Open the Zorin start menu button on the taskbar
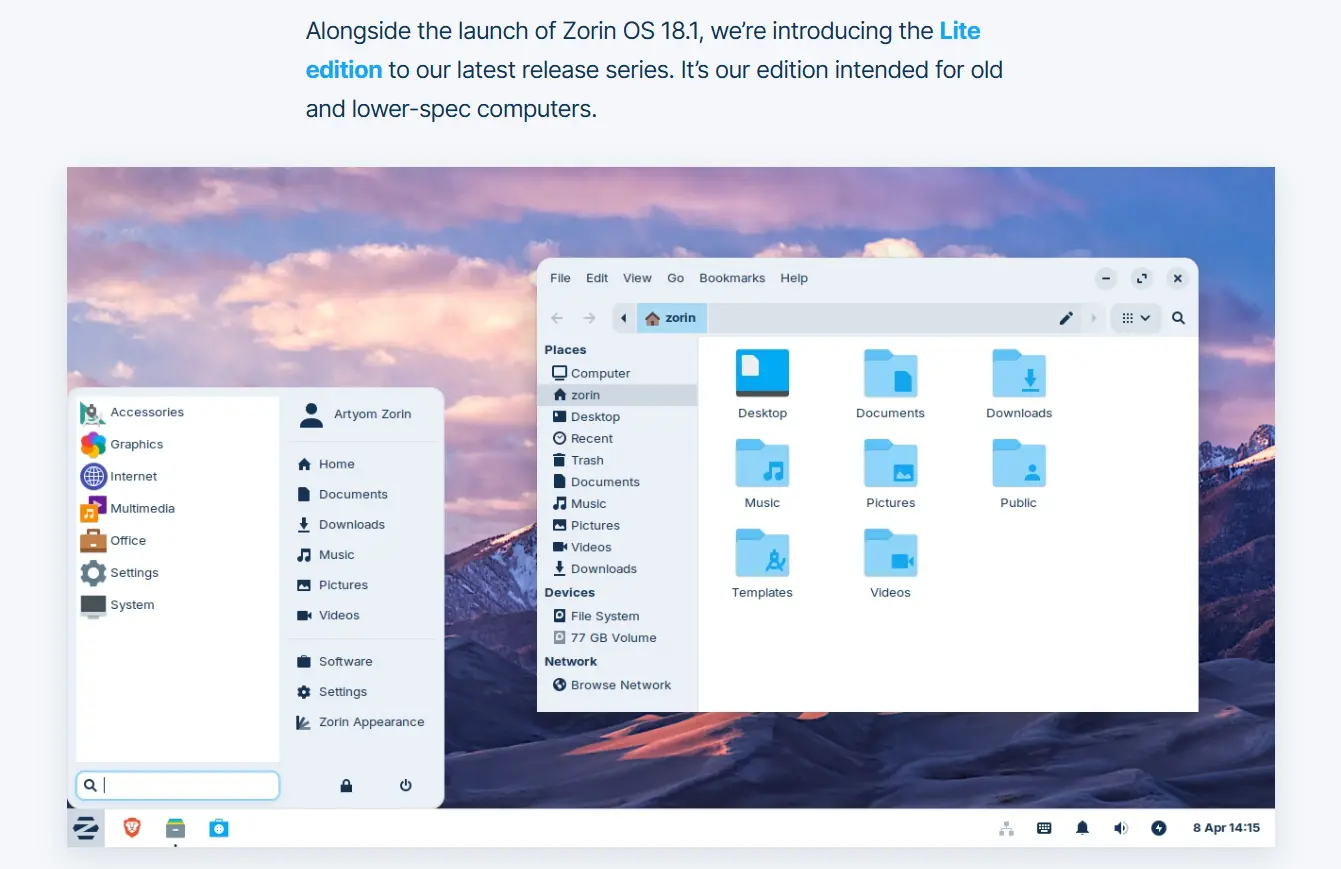The image size is (1341, 869). click(86, 828)
